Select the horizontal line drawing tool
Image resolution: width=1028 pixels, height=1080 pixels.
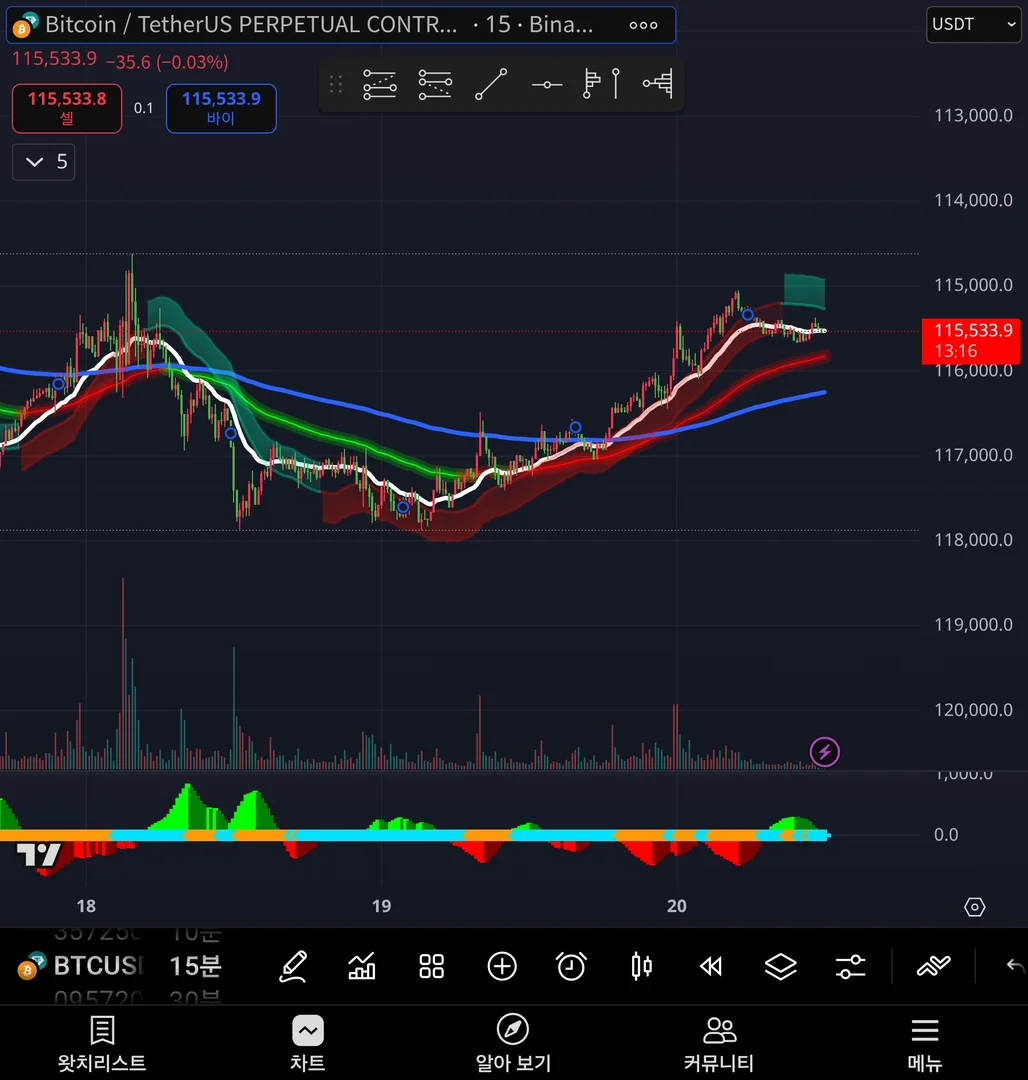(547, 85)
